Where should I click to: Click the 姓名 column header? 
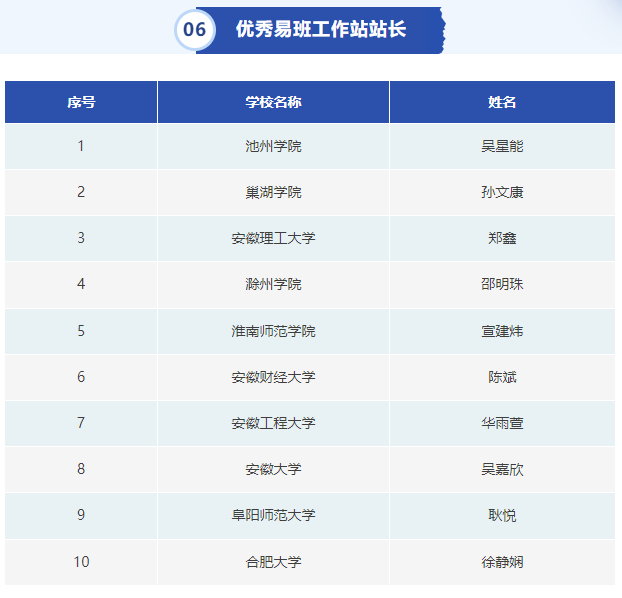pos(502,102)
